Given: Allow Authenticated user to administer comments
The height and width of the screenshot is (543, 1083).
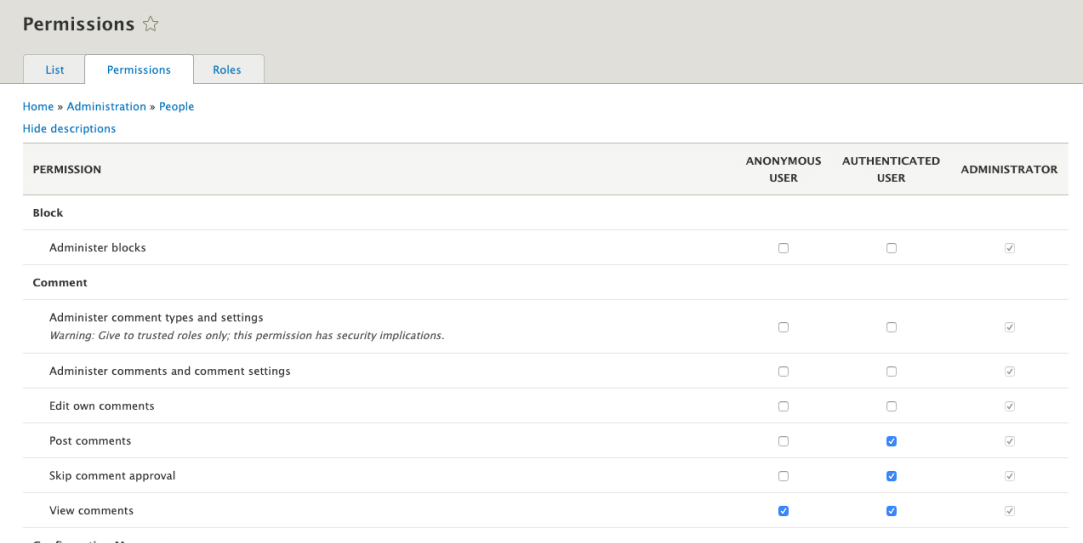Looking at the screenshot, I should click(891, 371).
